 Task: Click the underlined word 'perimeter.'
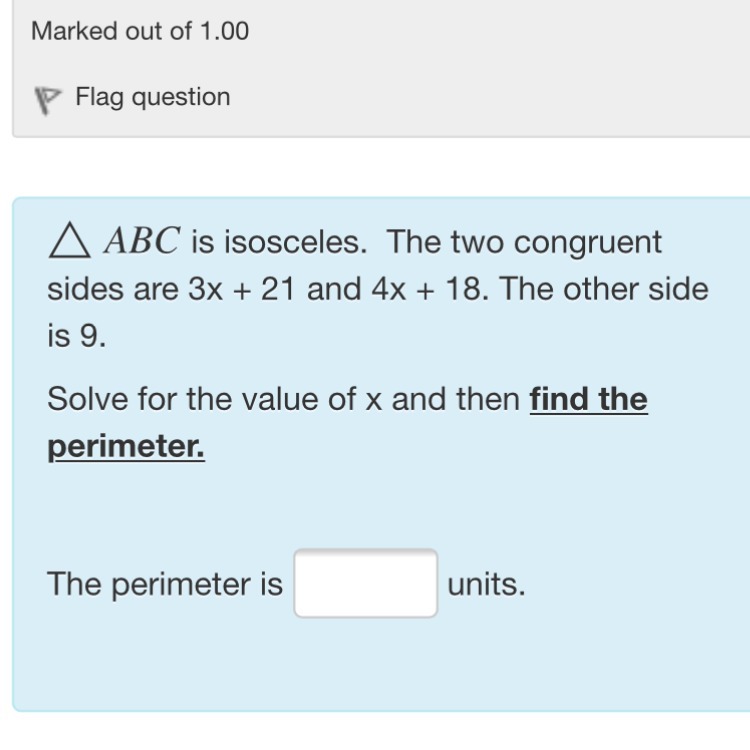126,447
